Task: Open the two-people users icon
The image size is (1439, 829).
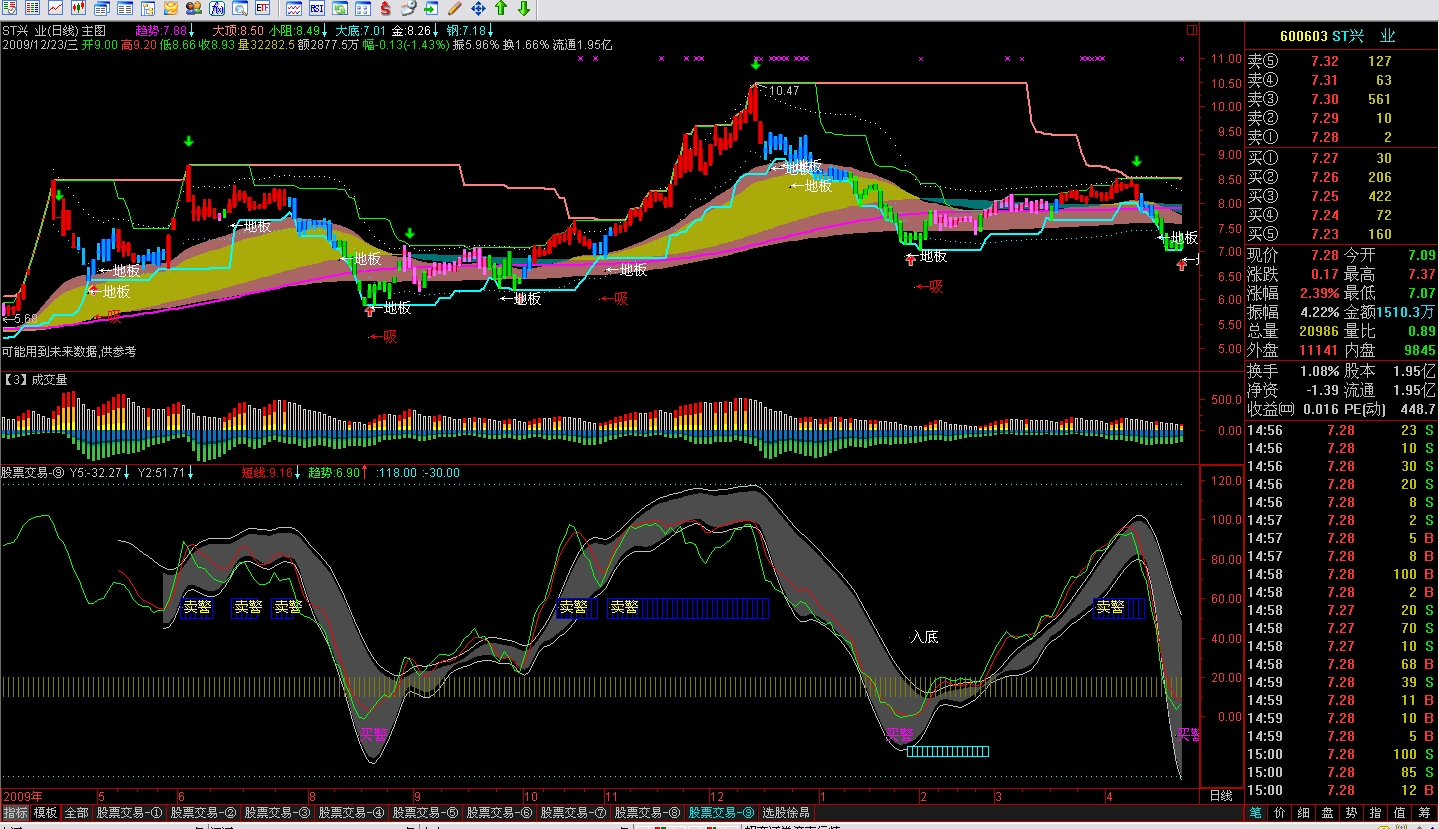Action: pyautogui.click(x=193, y=8)
